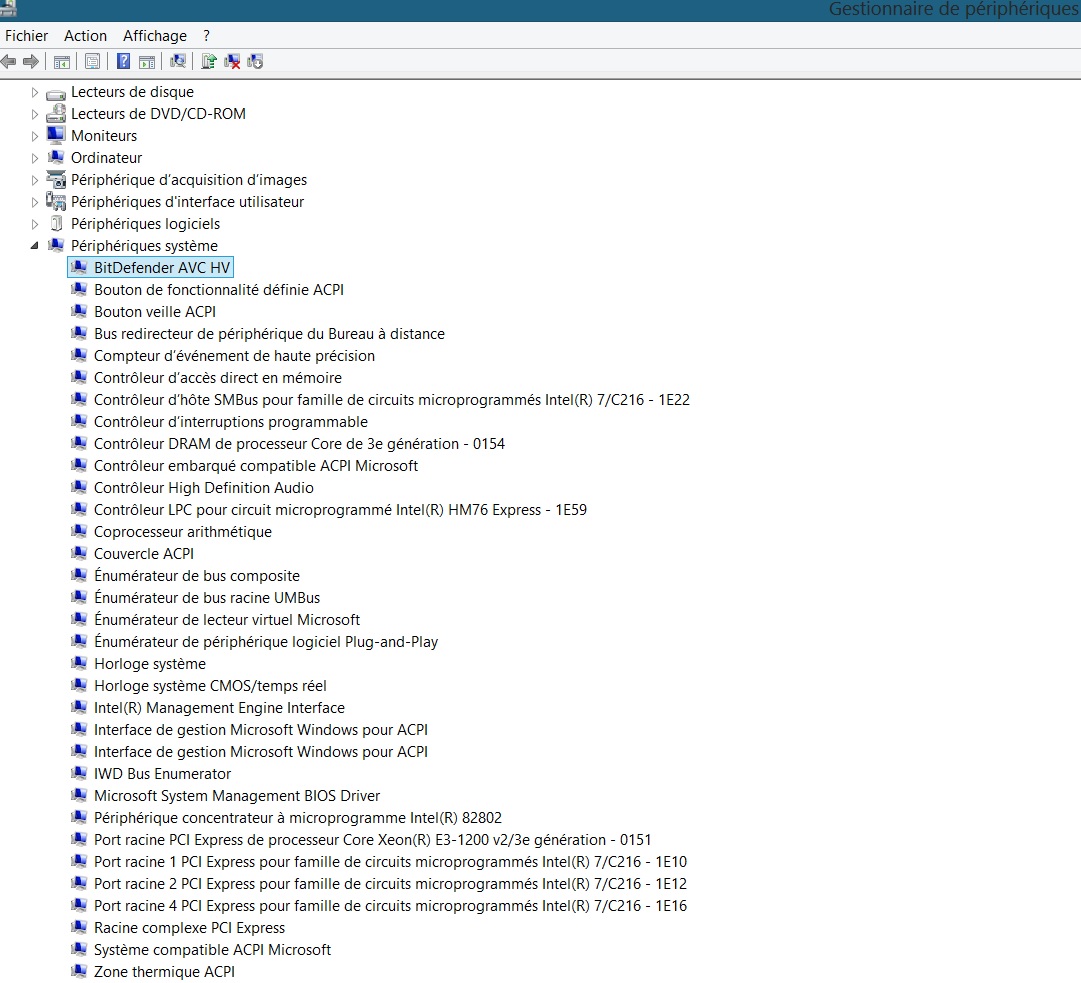
Task: Click the Lecteurs de DVD/CD-ROM icon
Action: pyautogui.click(x=56, y=114)
